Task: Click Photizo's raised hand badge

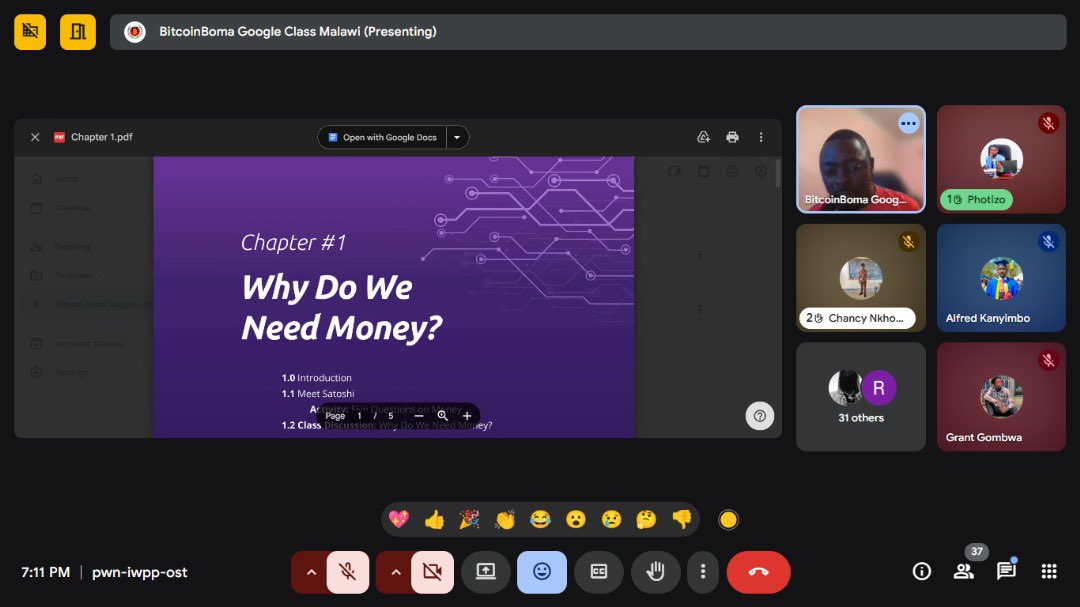Action: tap(976, 200)
